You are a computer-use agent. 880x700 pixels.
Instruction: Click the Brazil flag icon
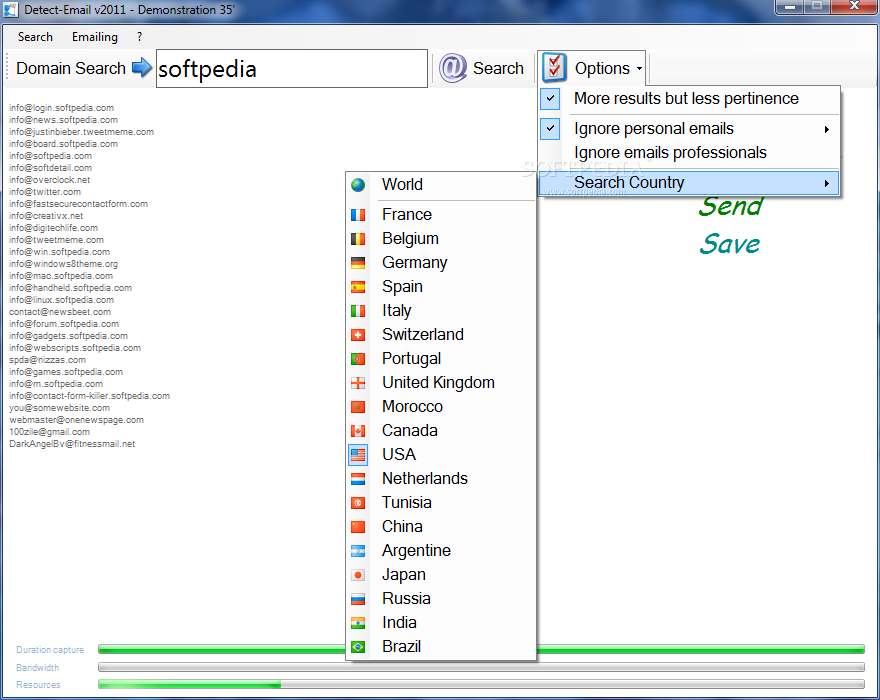[x=358, y=647]
